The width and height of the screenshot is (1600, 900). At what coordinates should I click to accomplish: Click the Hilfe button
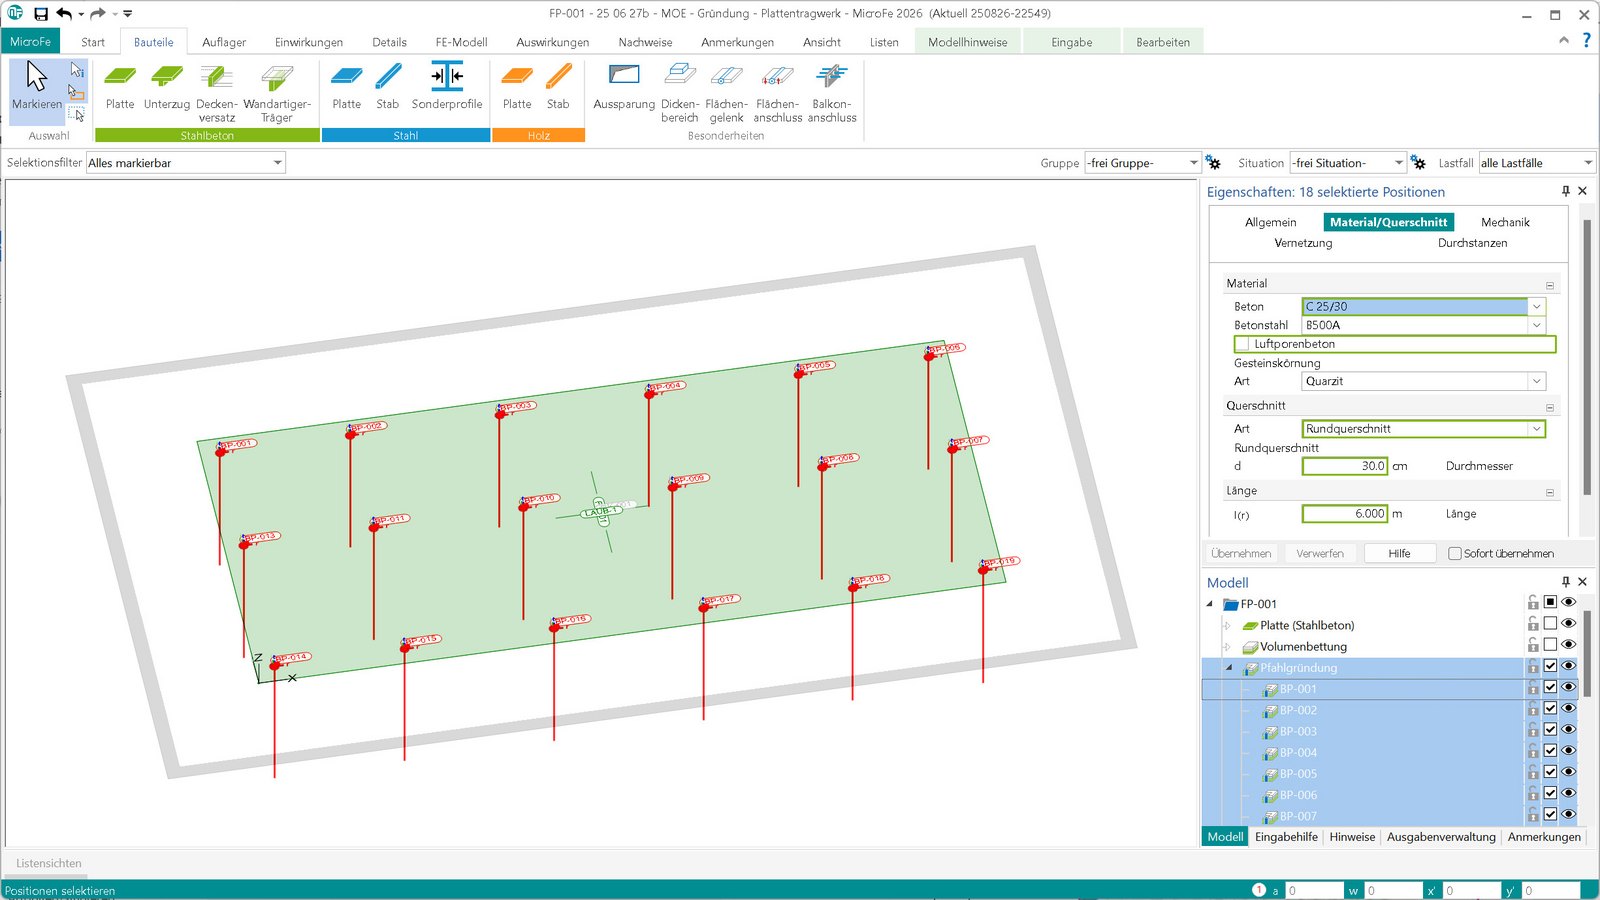1399,553
